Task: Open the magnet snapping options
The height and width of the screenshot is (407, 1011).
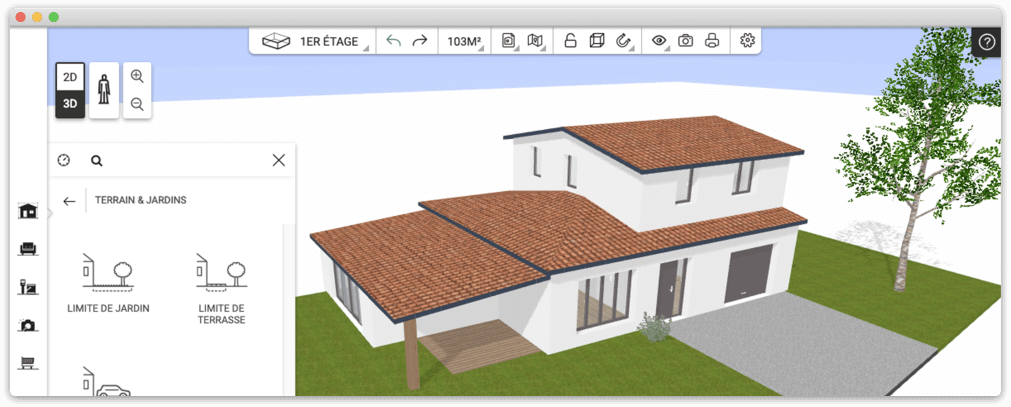Action: tap(623, 41)
